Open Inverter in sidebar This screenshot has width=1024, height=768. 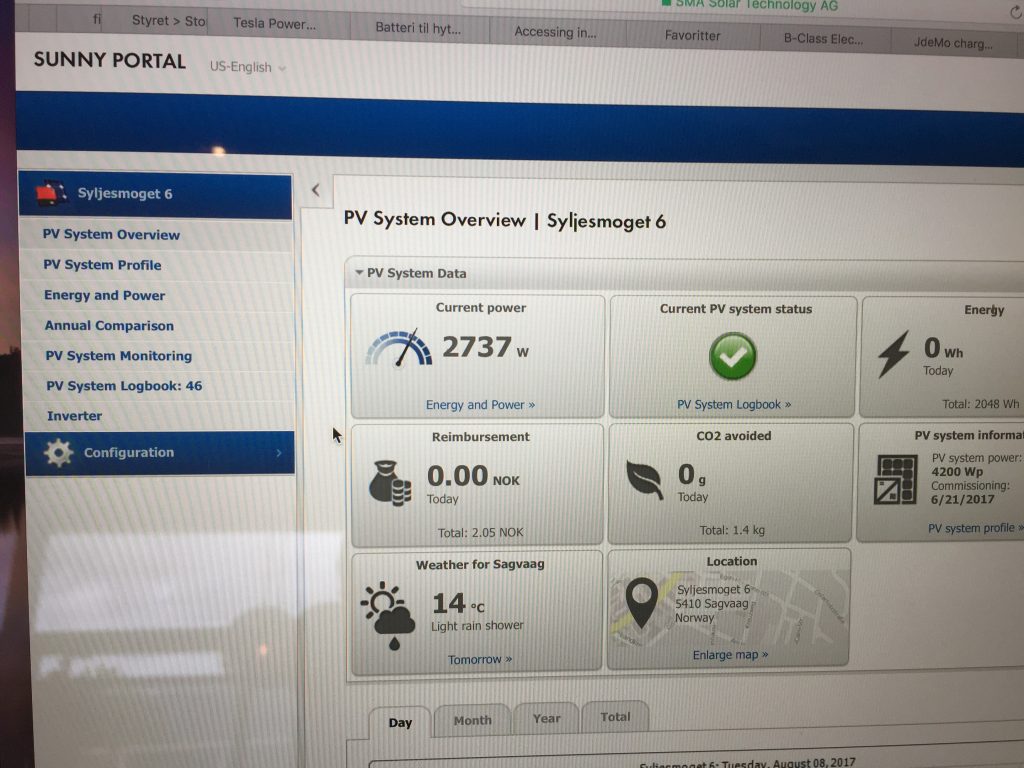click(x=74, y=415)
